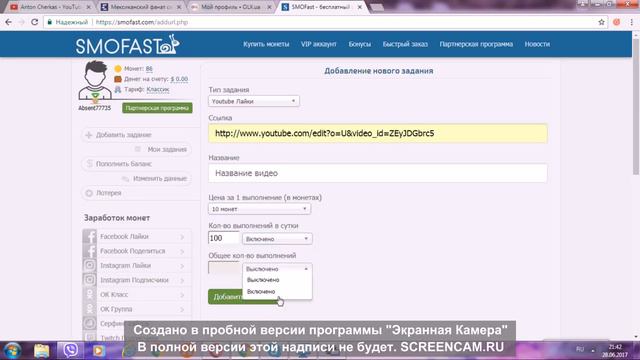Image resolution: width=640 pixels, height=360 pixels.
Task: Switch to the Anton Cherkas YouTube tab
Action: pos(50,7)
